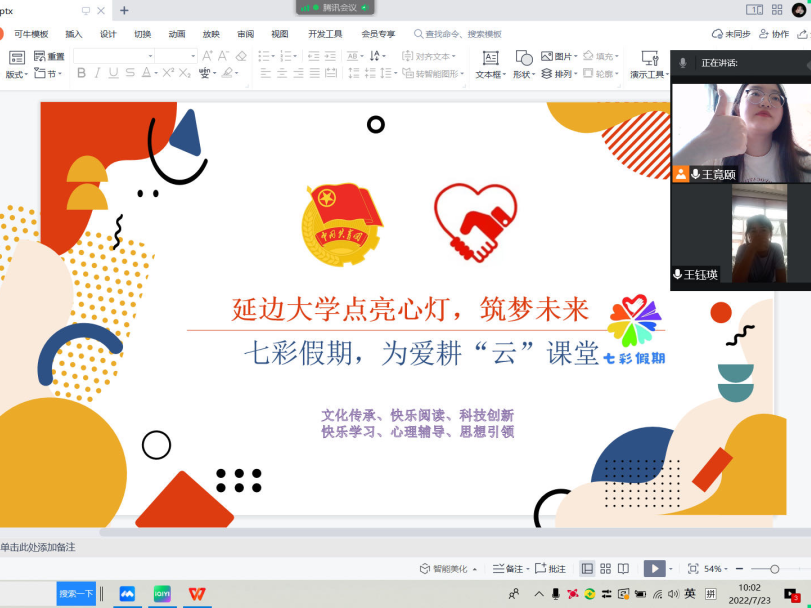811x608 pixels.
Task: Open the 图片 picture dropdown
Action: 559,56
